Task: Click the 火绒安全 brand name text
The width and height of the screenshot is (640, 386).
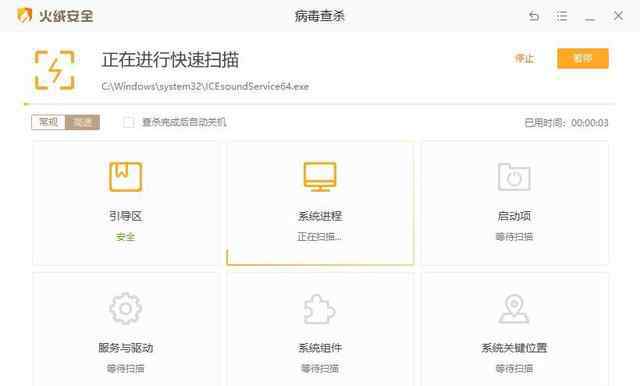Action: click(x=66, y=16)
